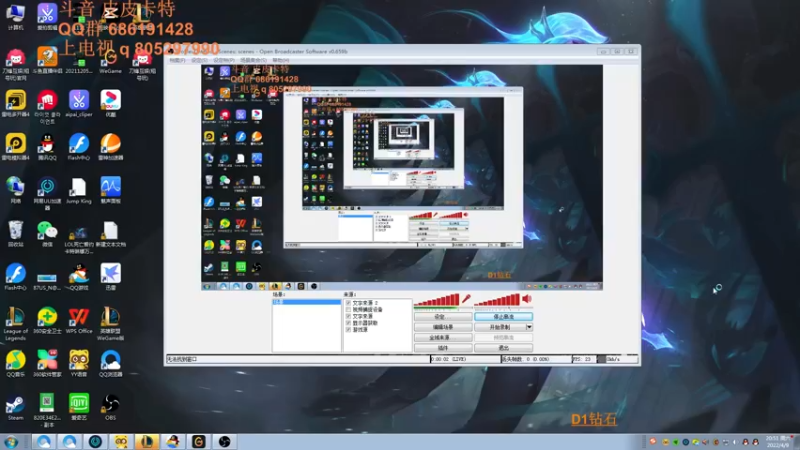Launch 微信 WeChat from desktop
The image size is (800, 450).
47,234
